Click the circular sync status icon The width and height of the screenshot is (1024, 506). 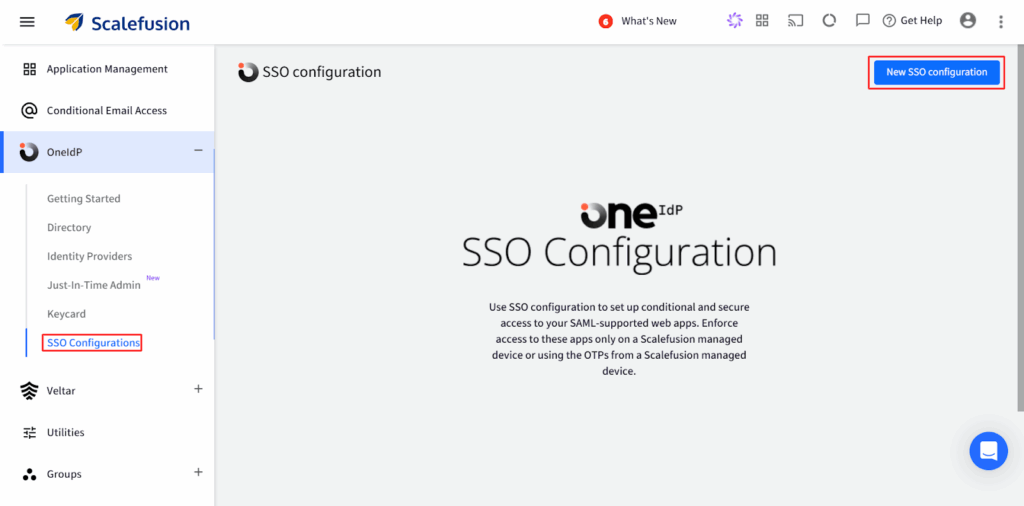point(828,21)
